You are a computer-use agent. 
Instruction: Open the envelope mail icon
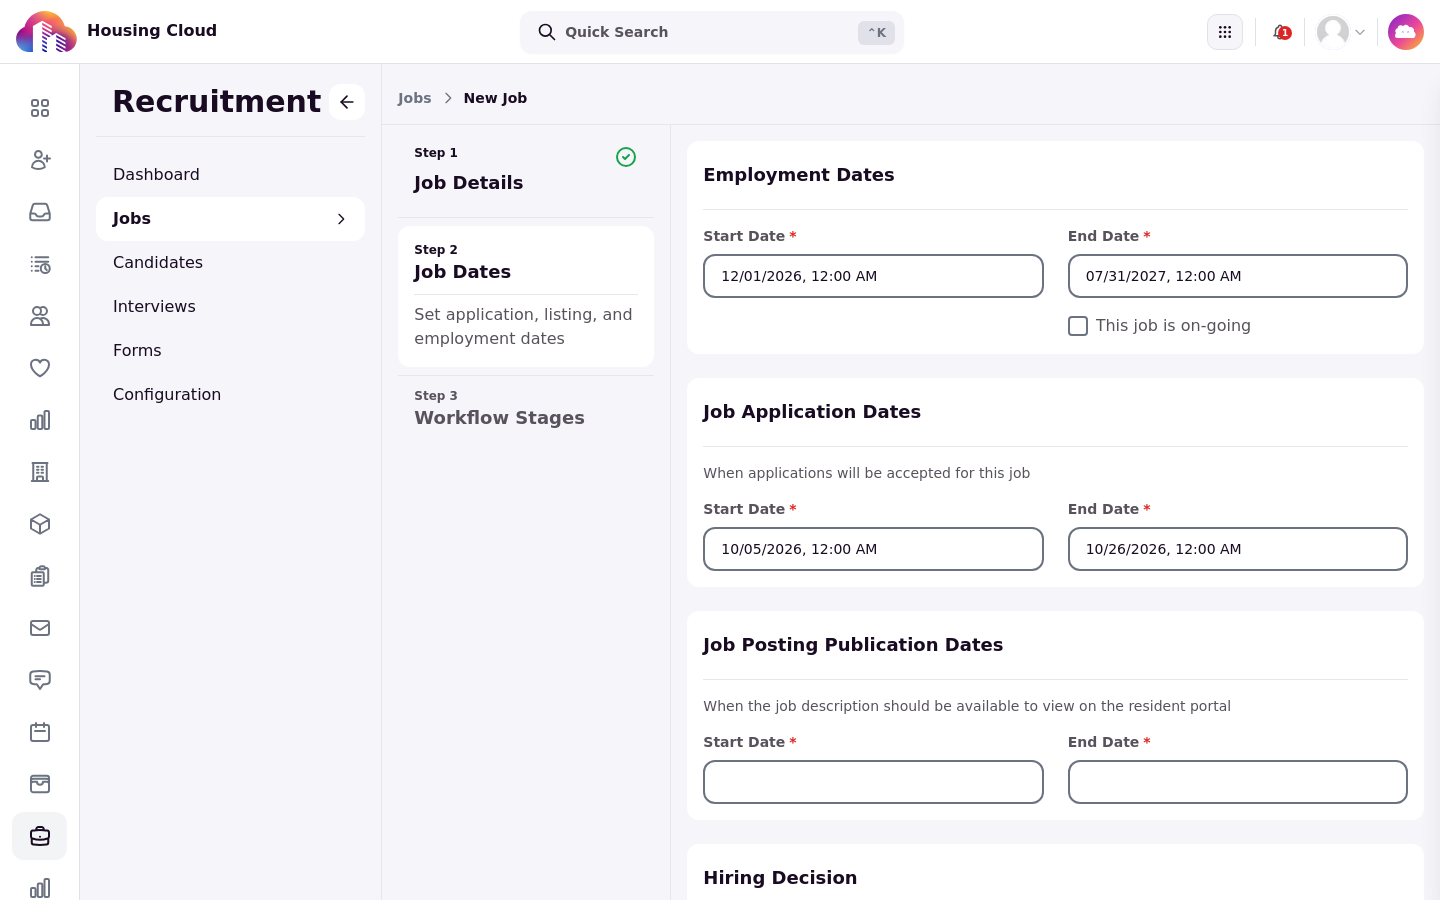click(40, 628)
